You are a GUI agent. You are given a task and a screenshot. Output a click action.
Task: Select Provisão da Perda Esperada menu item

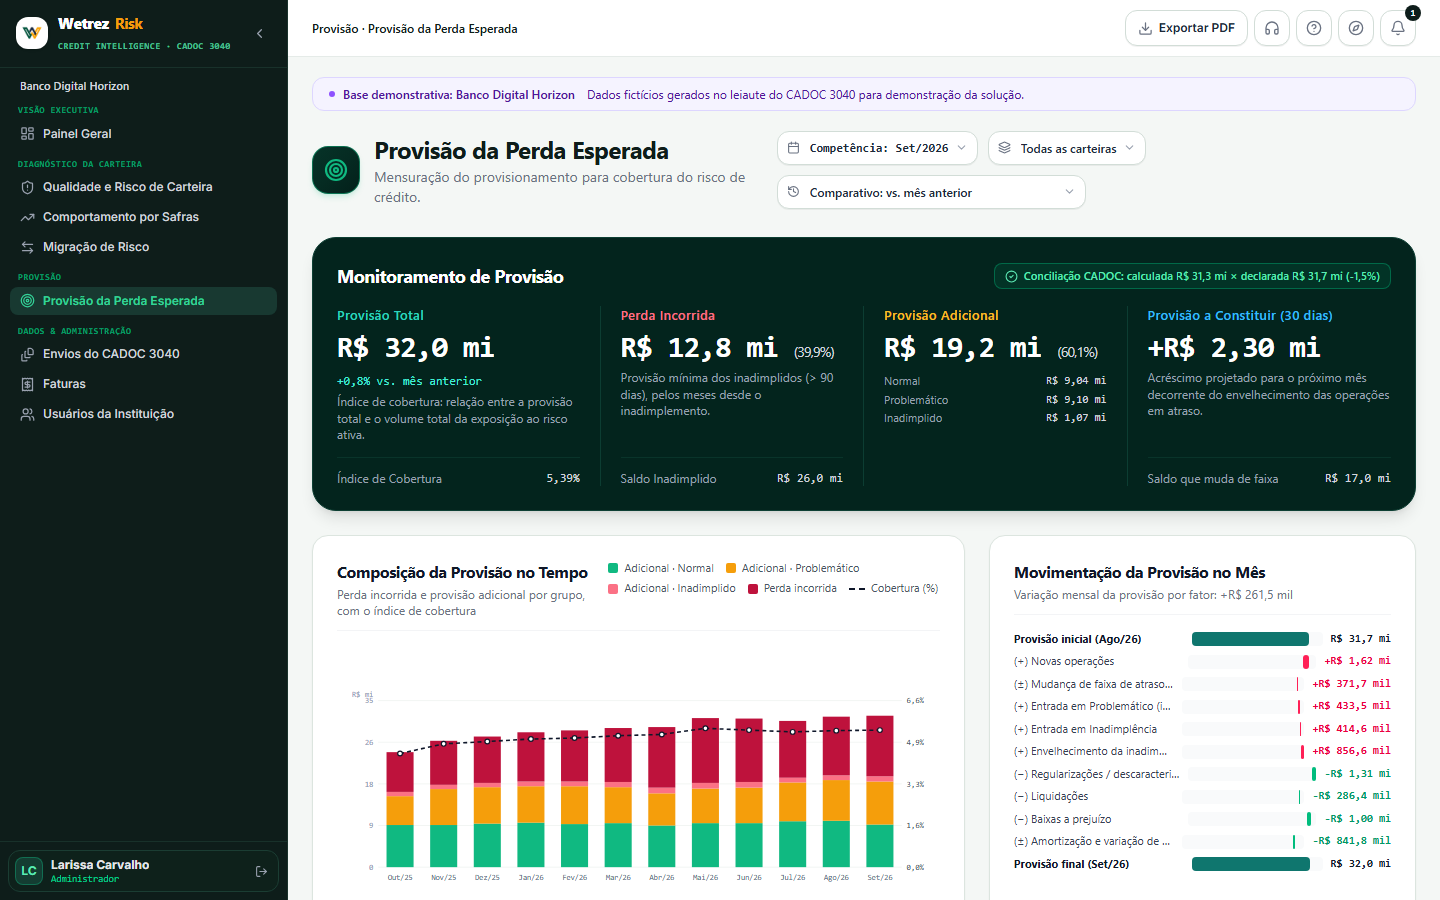pyautogui.click(x=143, y=301)
